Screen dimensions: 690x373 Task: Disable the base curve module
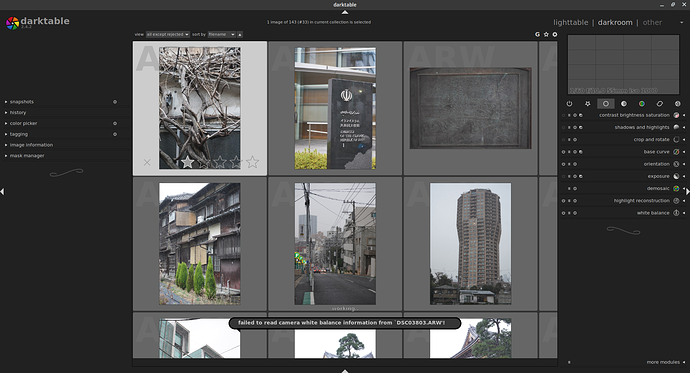563,152
